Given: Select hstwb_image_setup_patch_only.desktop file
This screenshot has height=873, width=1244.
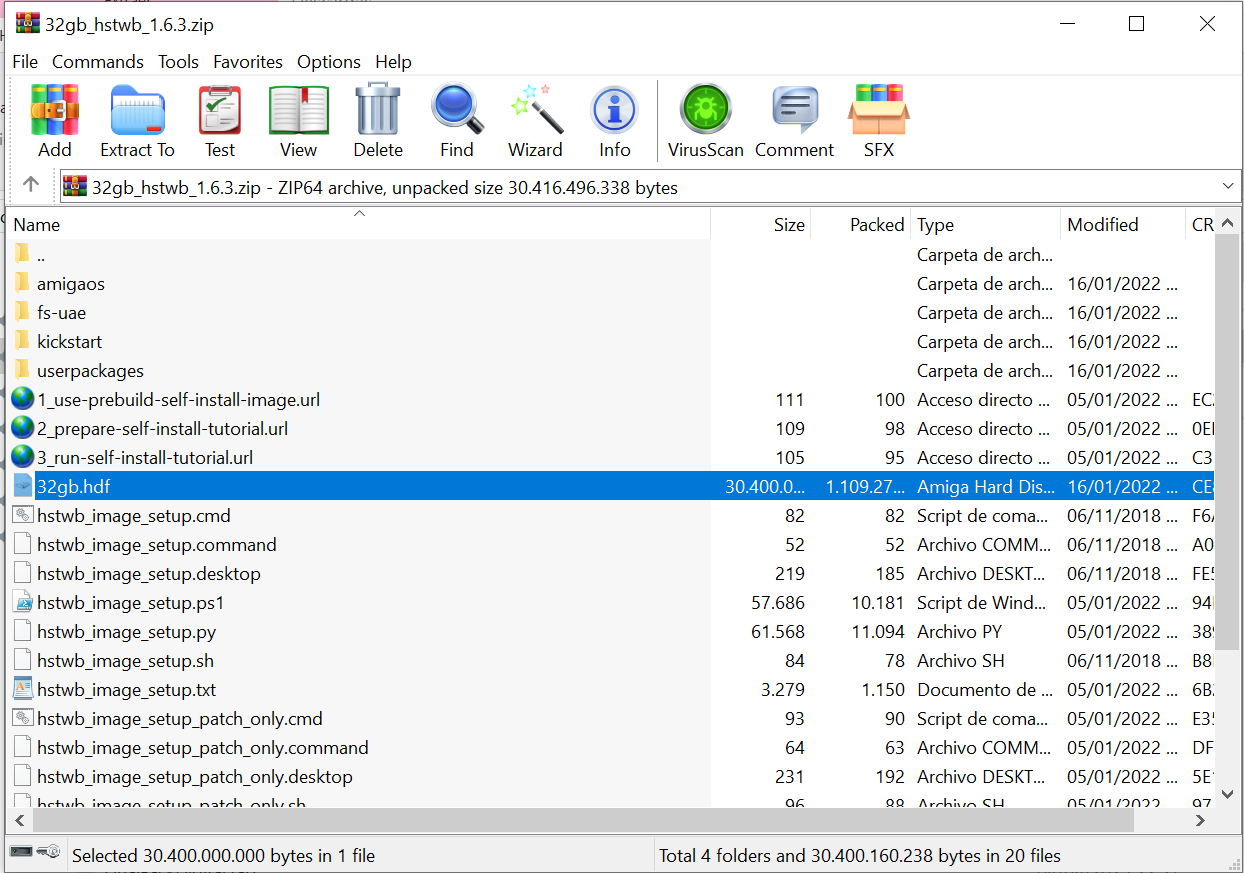Looking at the screenshot, I should pos(194,776).
